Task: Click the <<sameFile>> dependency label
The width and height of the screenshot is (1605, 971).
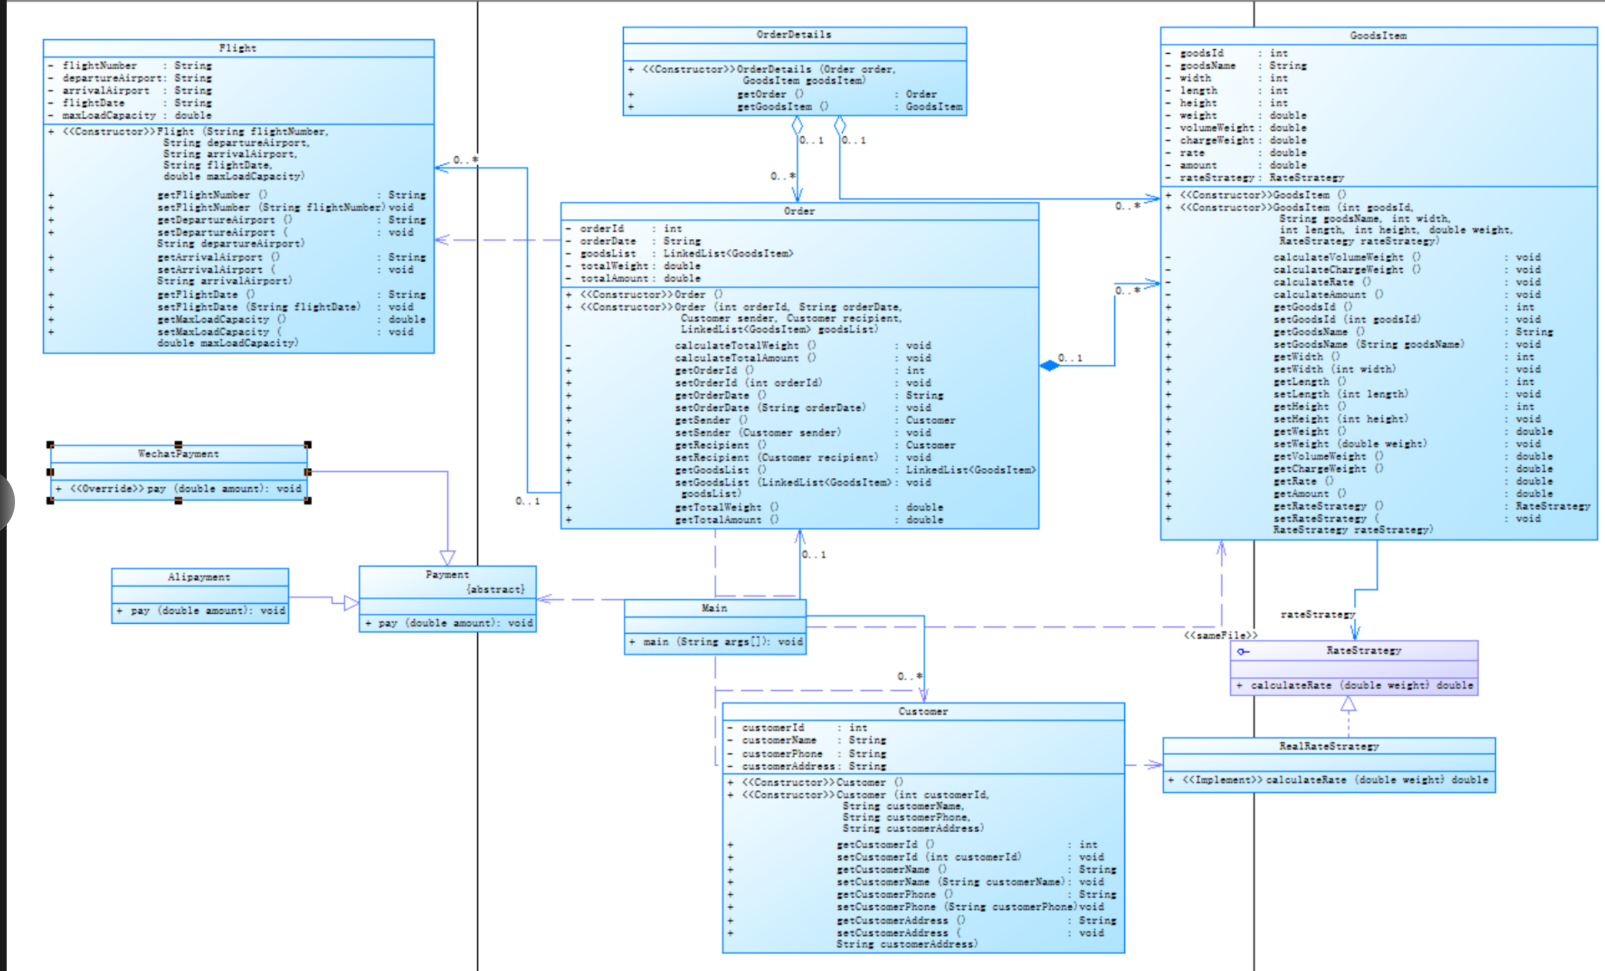Action: point(1220,635)
